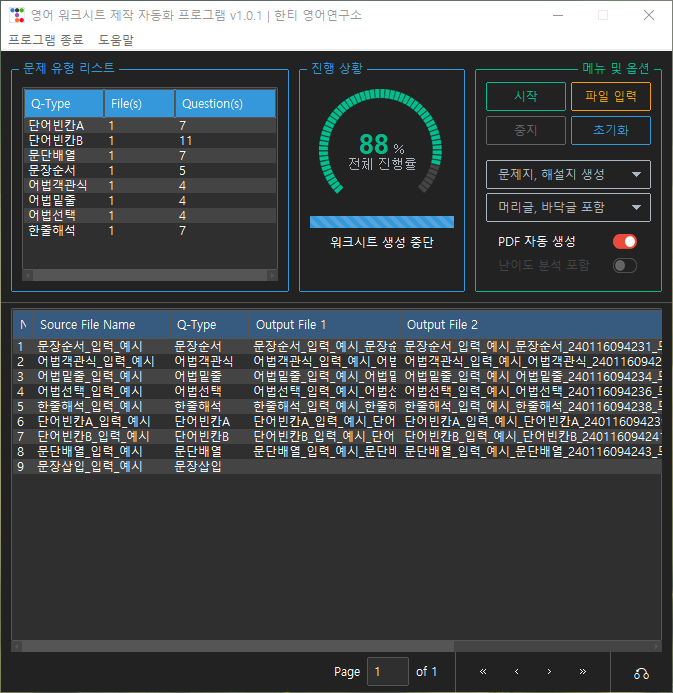The image size is (673, 693).
Task: Click the page number input field
Action: [x=387, y=671]
